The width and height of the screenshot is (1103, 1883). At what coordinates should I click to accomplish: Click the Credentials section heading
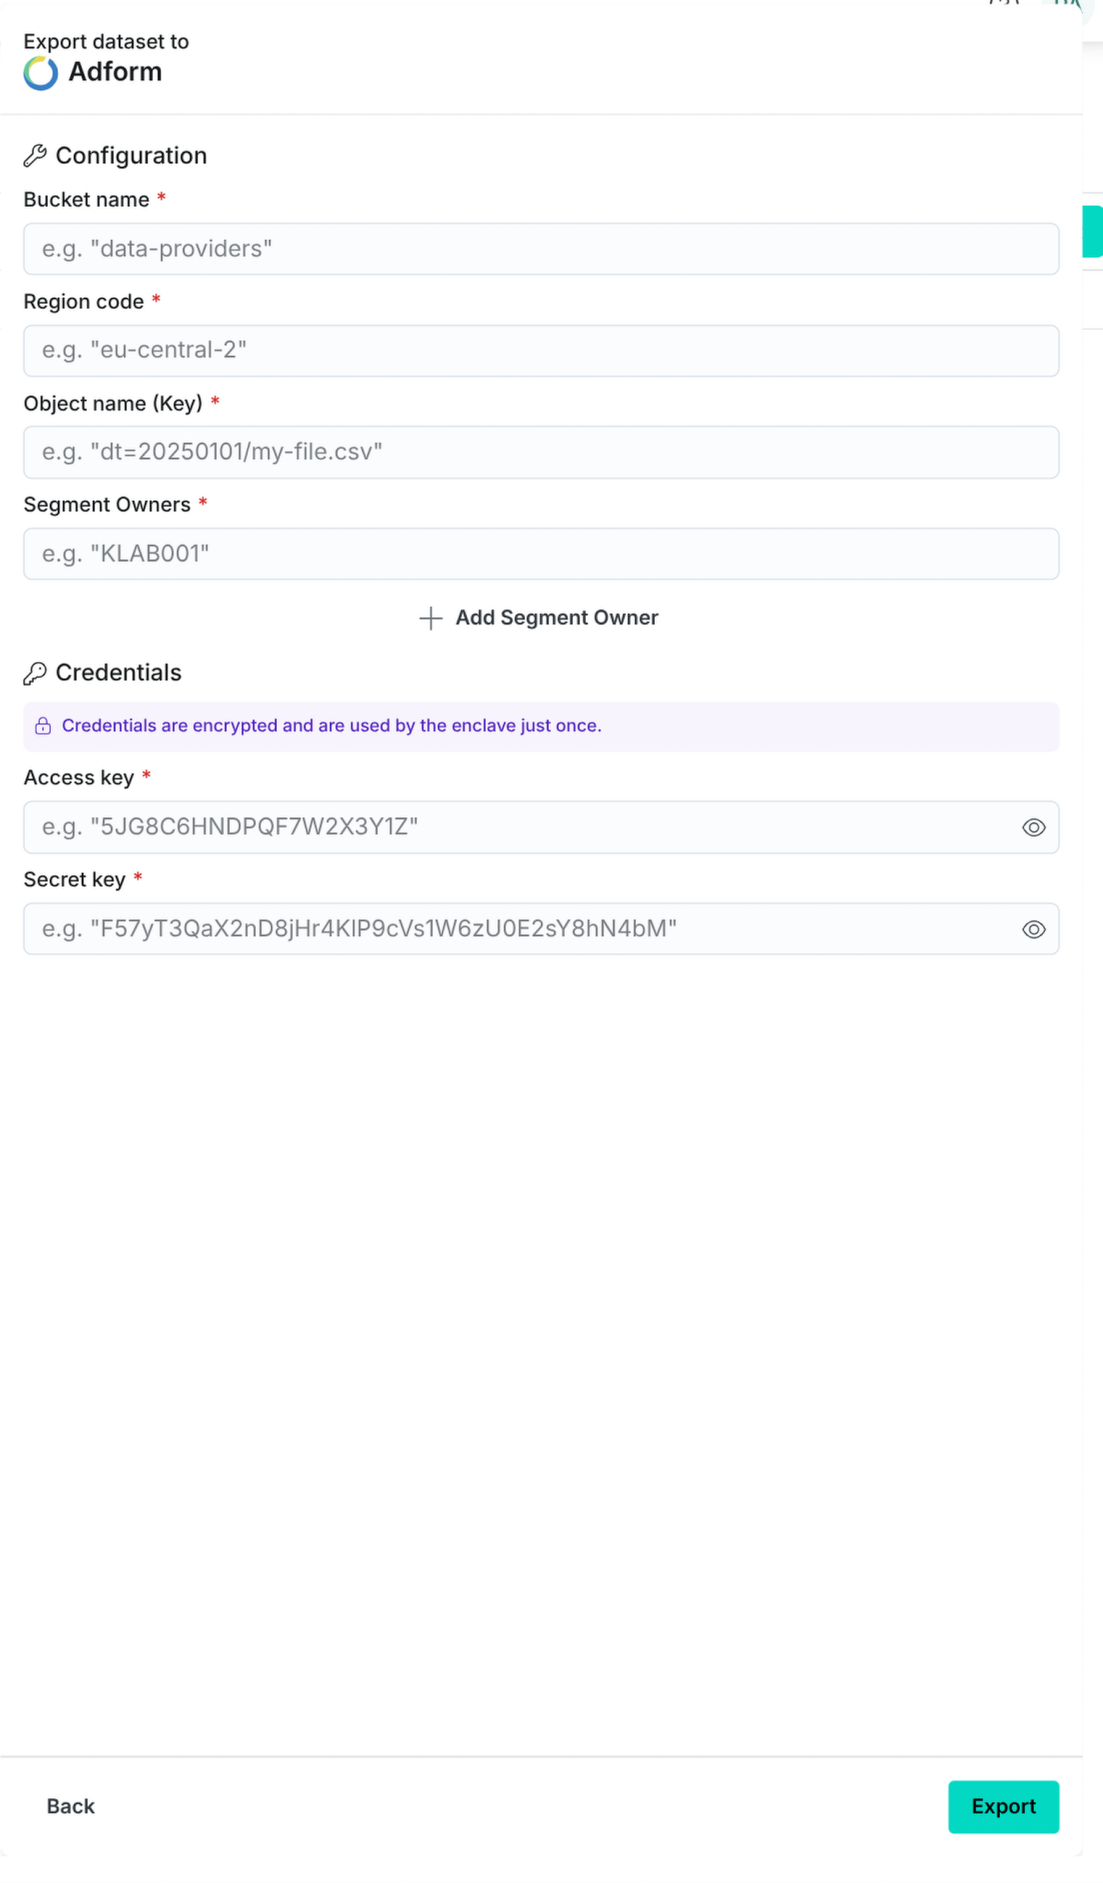pos(118,673)
